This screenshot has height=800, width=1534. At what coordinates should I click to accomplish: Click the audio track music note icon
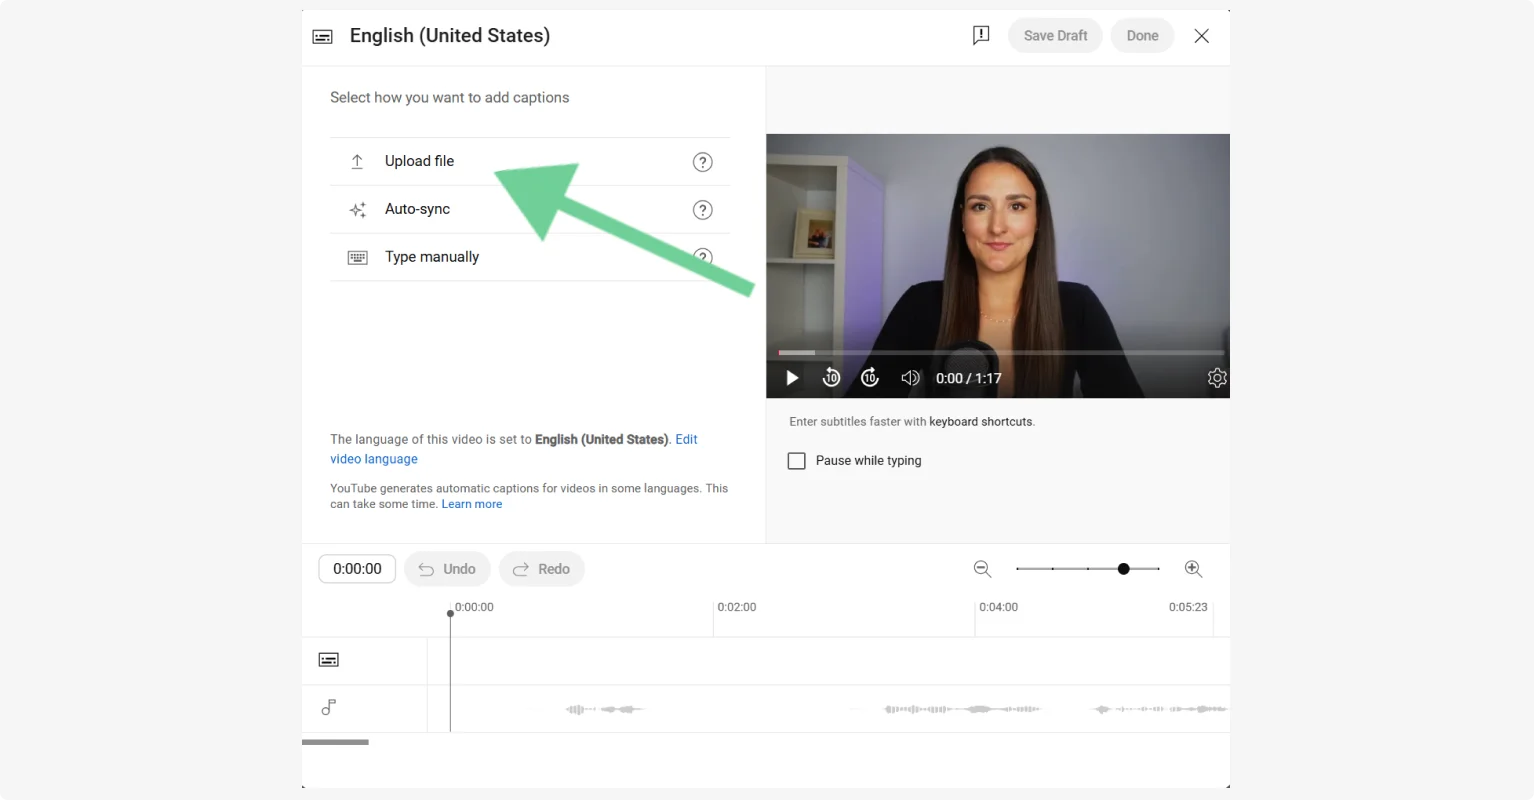[328, 707]
